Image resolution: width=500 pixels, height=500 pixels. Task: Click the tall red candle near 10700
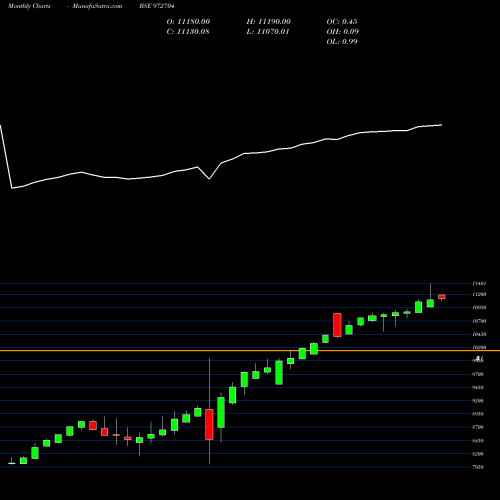point(337,325)
